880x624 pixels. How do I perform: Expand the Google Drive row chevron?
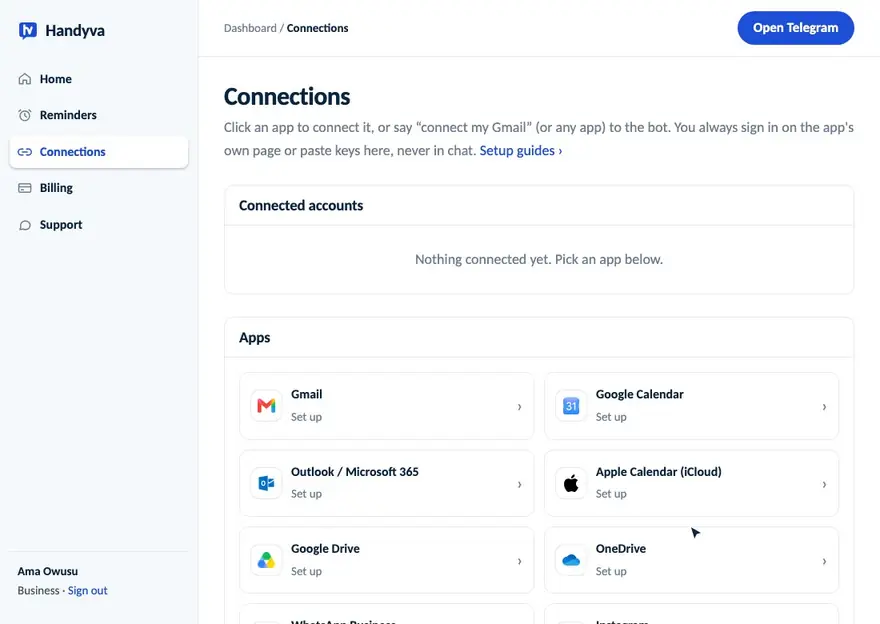[x=519, y=561]
